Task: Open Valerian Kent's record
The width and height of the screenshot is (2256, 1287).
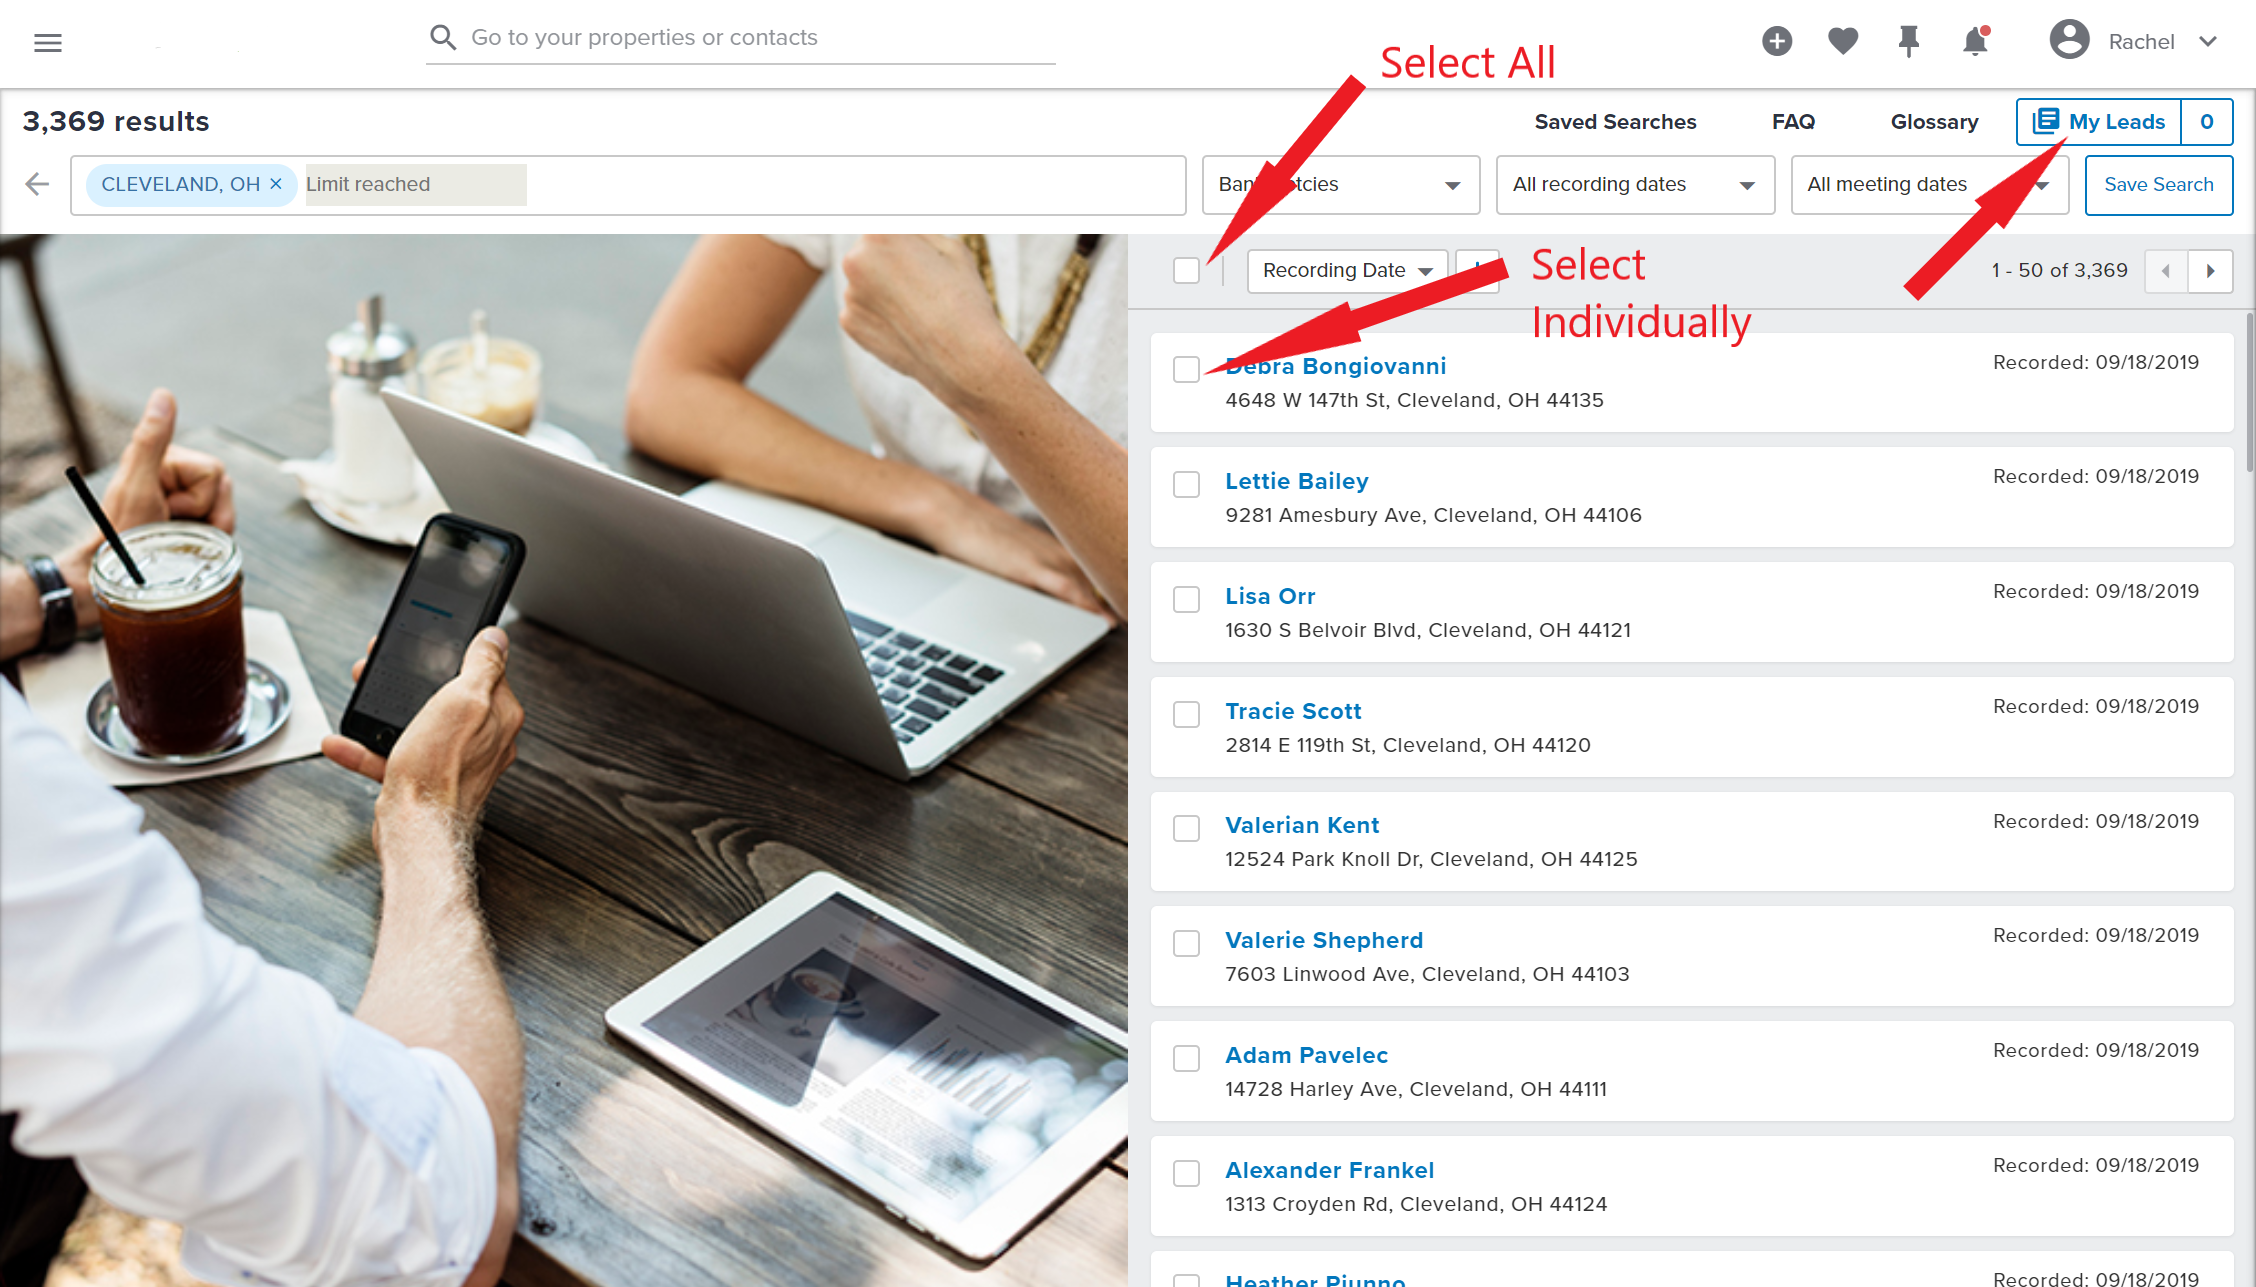Action: [x=1302, y=825]
